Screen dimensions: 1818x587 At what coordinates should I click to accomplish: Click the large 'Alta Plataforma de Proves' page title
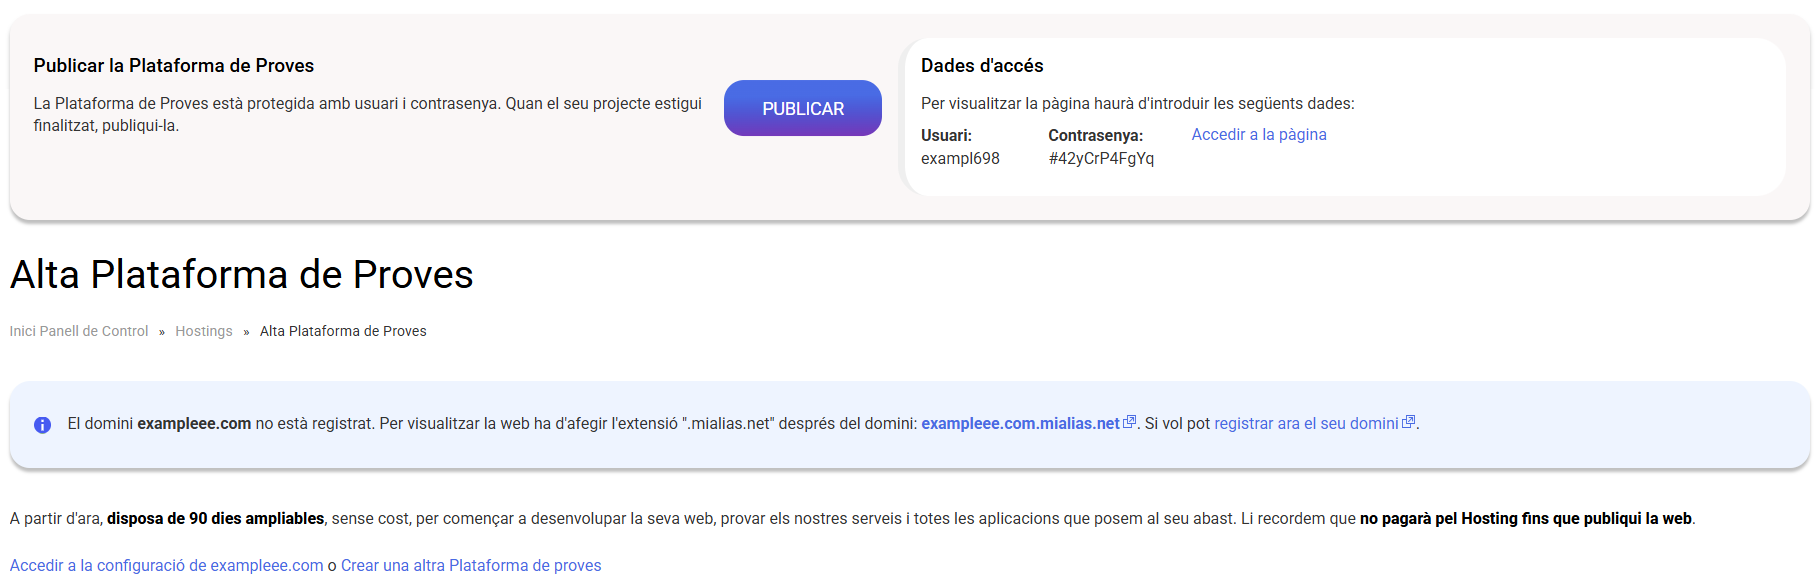click(241, 275)
